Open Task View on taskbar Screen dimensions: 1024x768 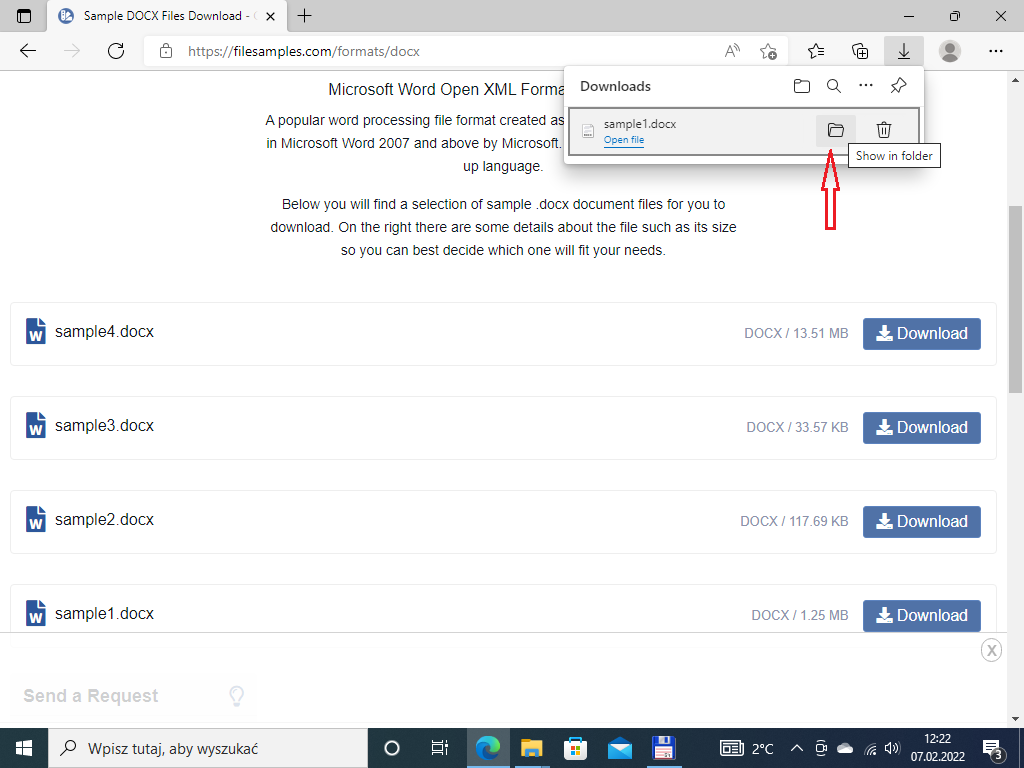(440, 748)
